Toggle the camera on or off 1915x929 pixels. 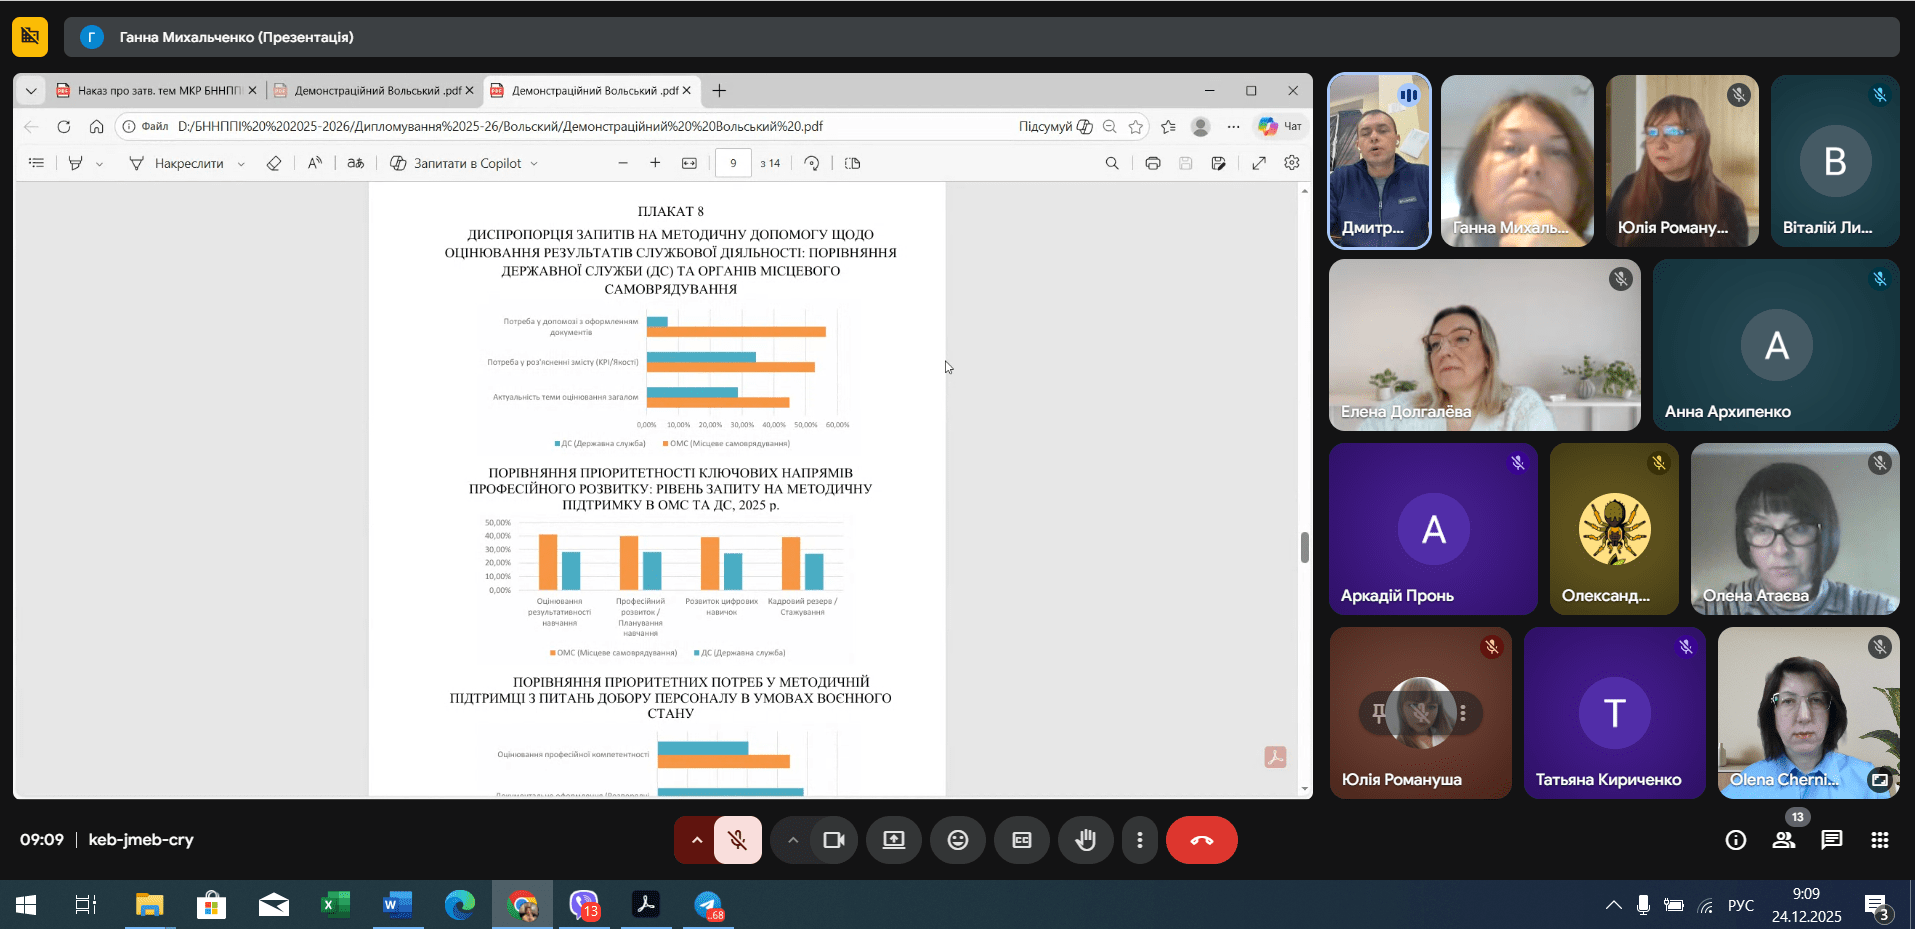(x=833, y=840)
